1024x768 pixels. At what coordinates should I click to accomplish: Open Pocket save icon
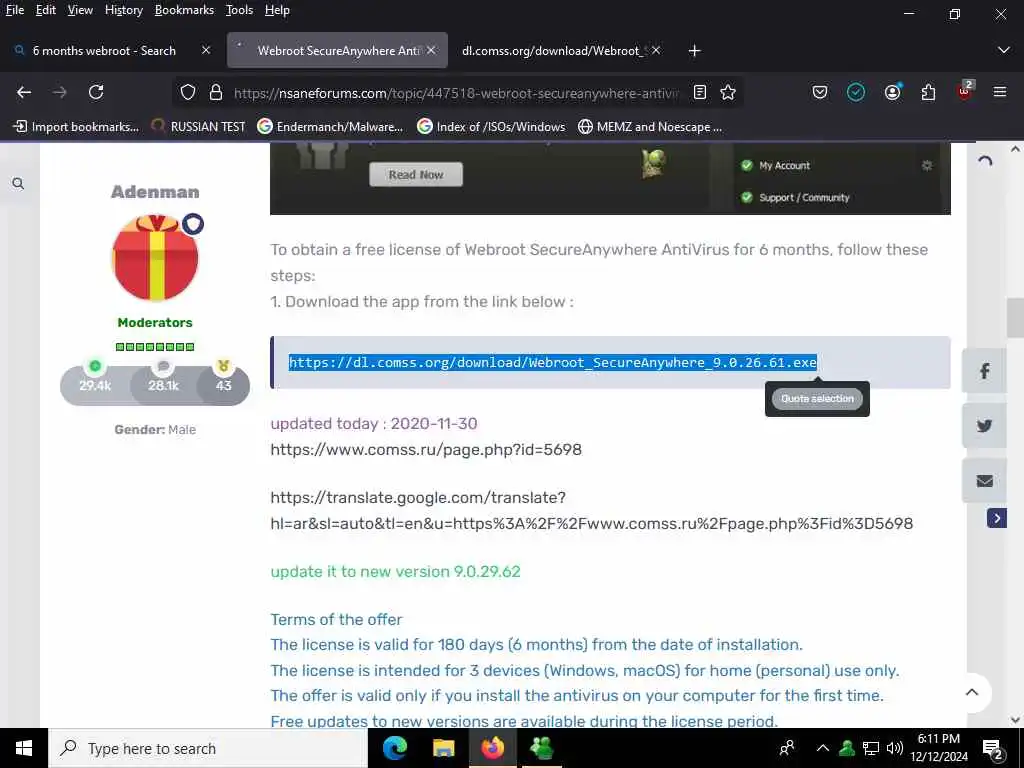tap(820, 93)
